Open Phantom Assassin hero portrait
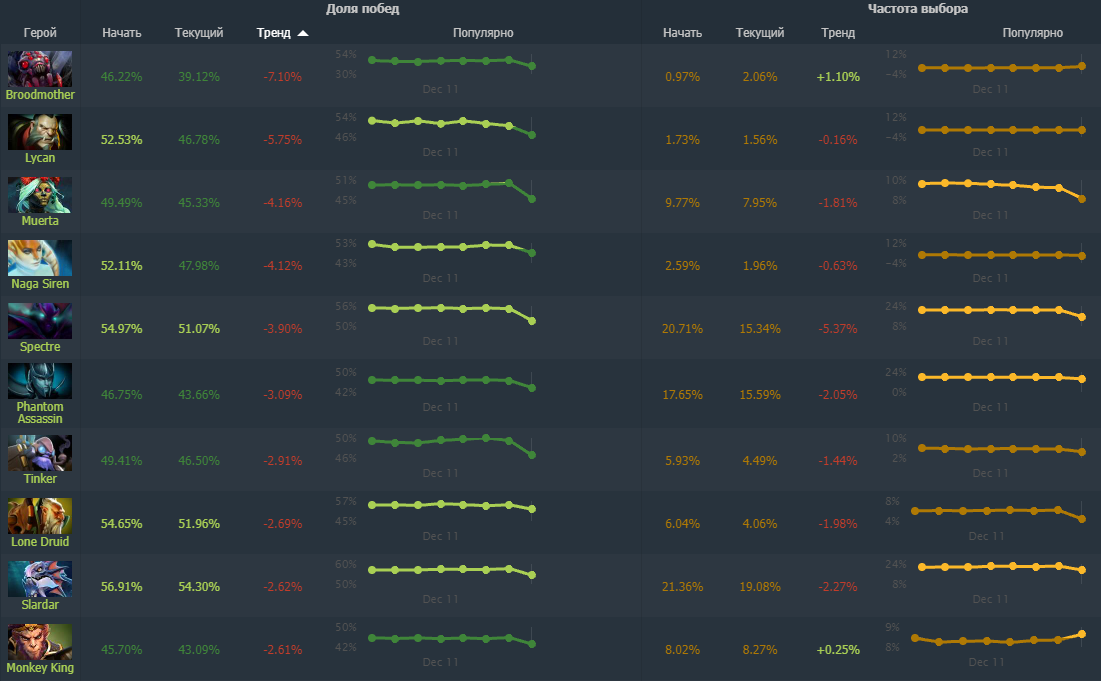This screenshot has width=1101, height=681. pos(40,381)
